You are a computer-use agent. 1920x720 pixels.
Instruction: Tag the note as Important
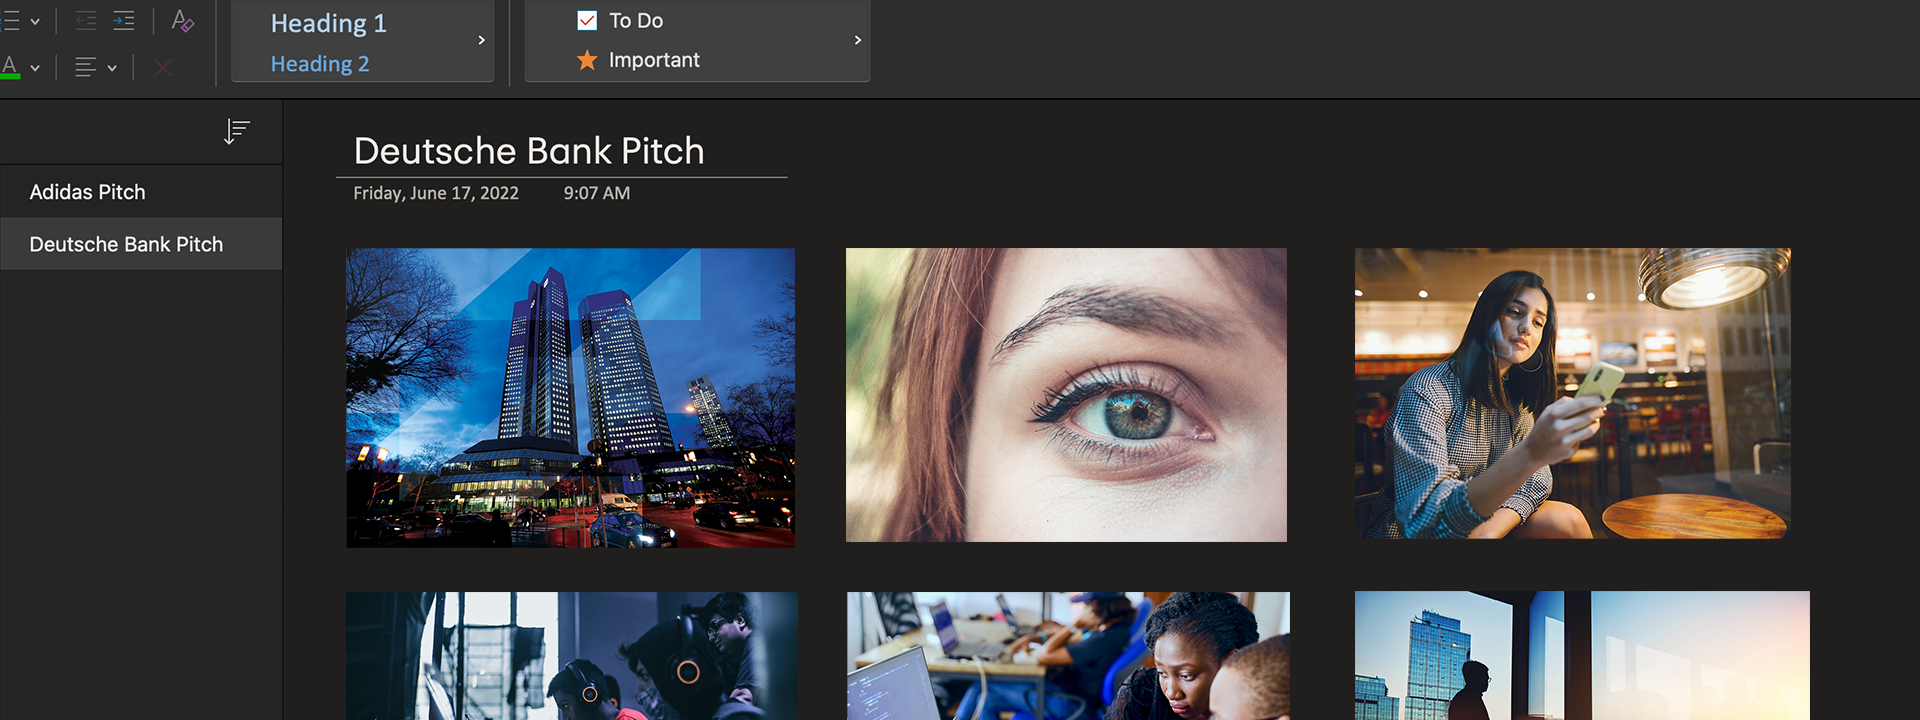(638, 60)
